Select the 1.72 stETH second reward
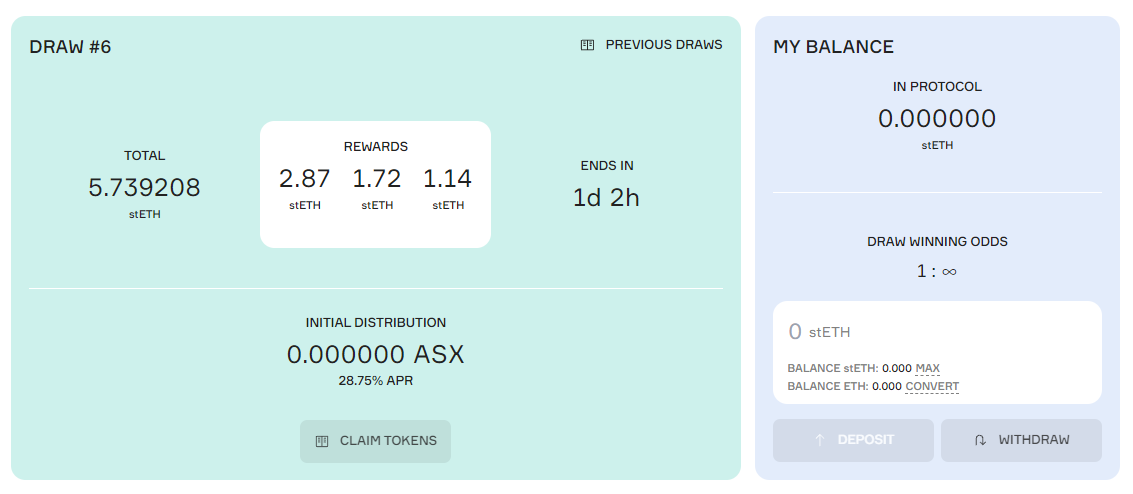 coord(377,188)
